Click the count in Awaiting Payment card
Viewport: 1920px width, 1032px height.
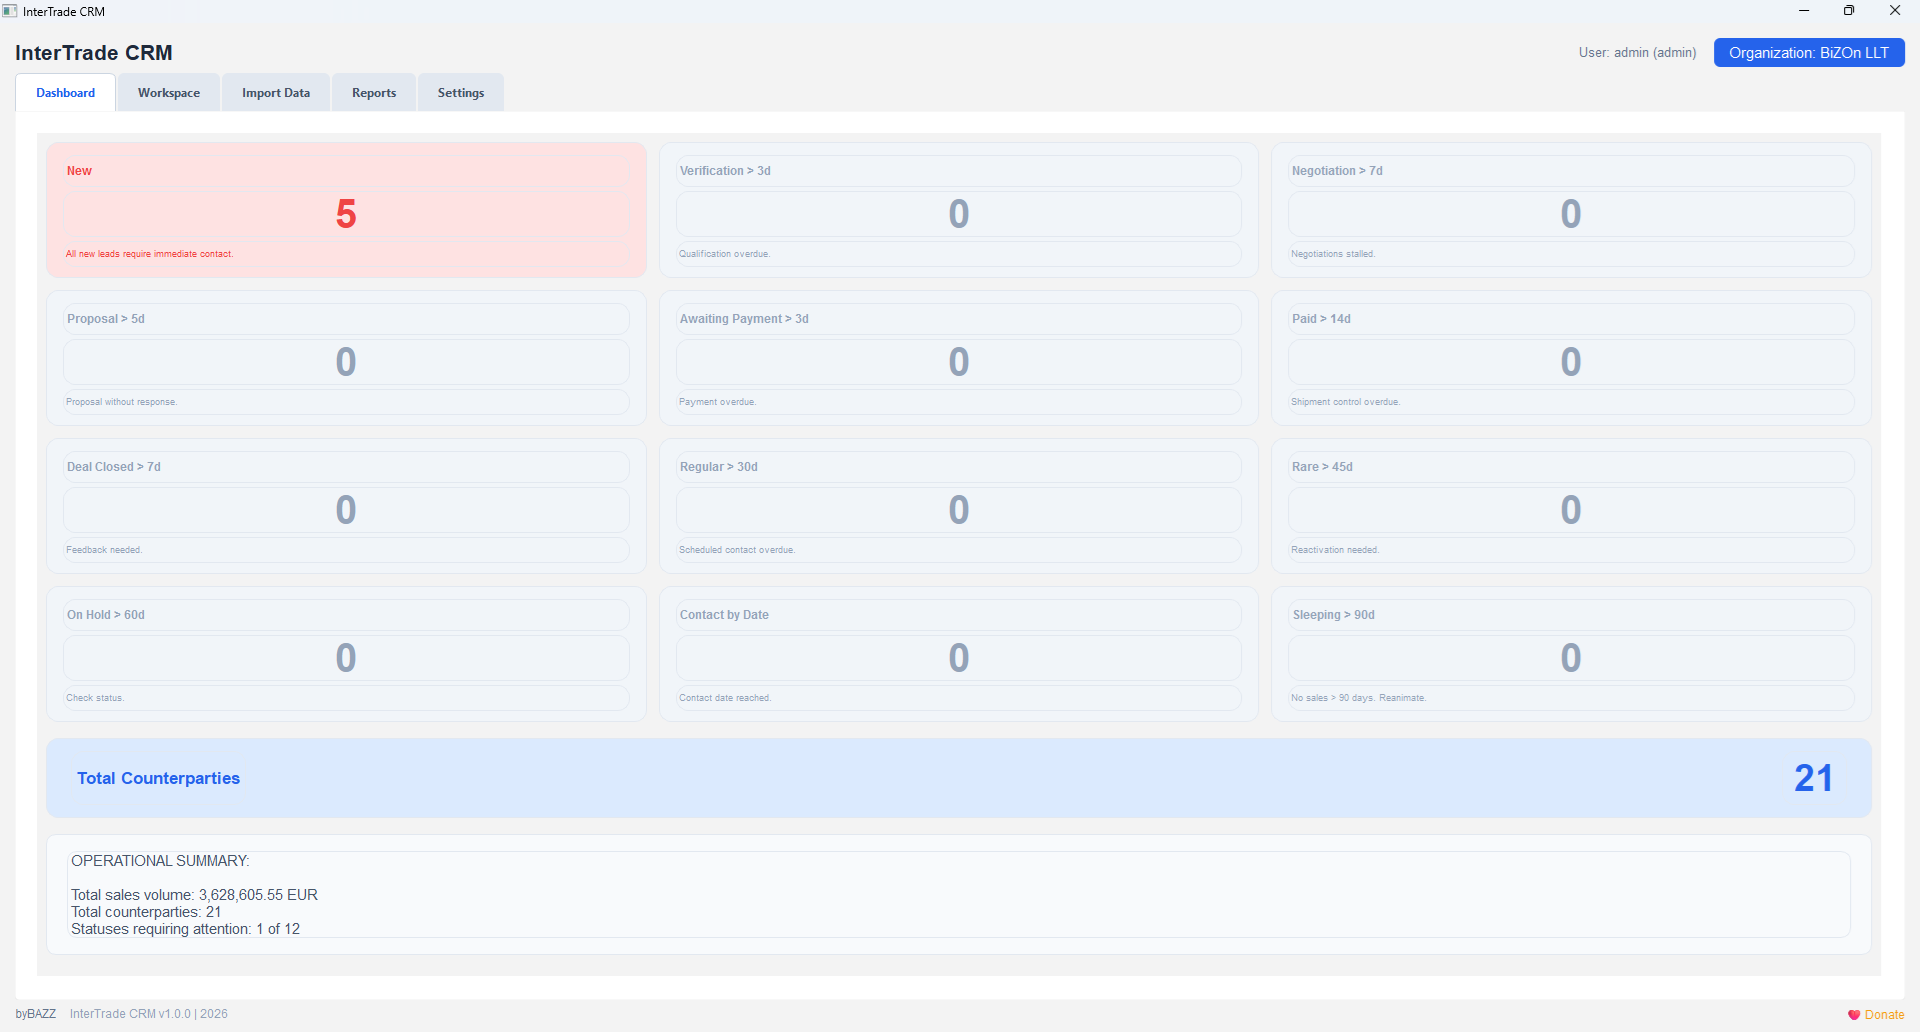(x=959, y=362)
